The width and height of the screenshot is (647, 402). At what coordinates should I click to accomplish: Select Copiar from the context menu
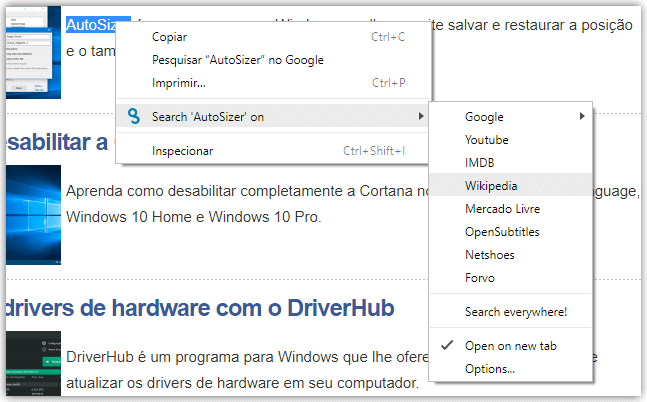tap(171, 37)
